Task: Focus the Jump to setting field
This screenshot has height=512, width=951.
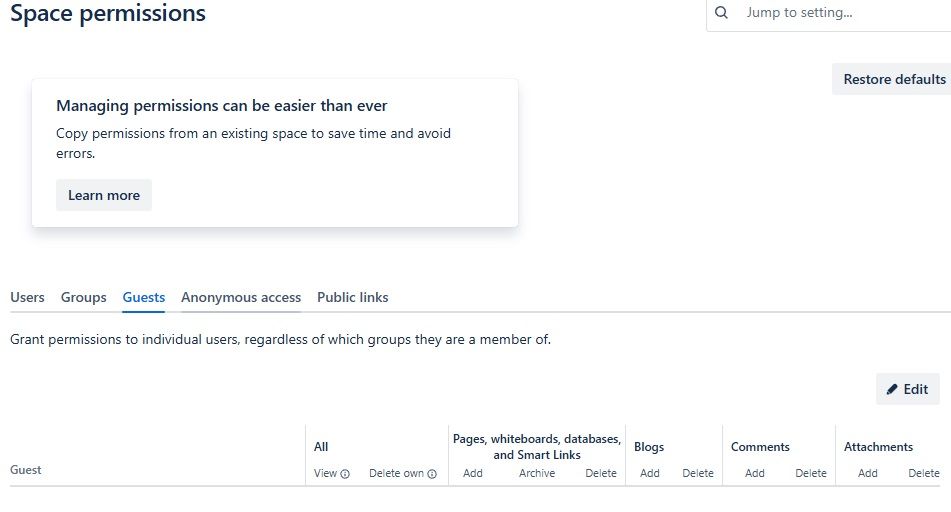Action: 840,13
